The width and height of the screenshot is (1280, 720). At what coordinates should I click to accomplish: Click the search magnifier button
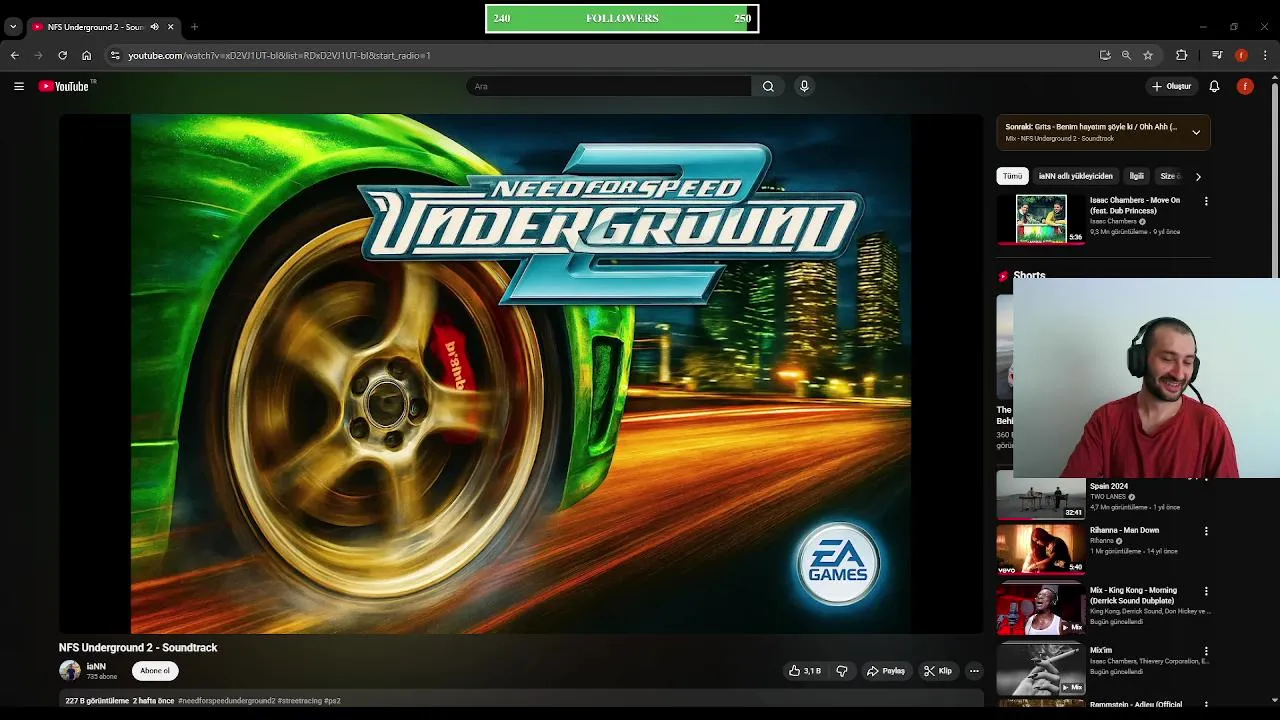[768, 86]
